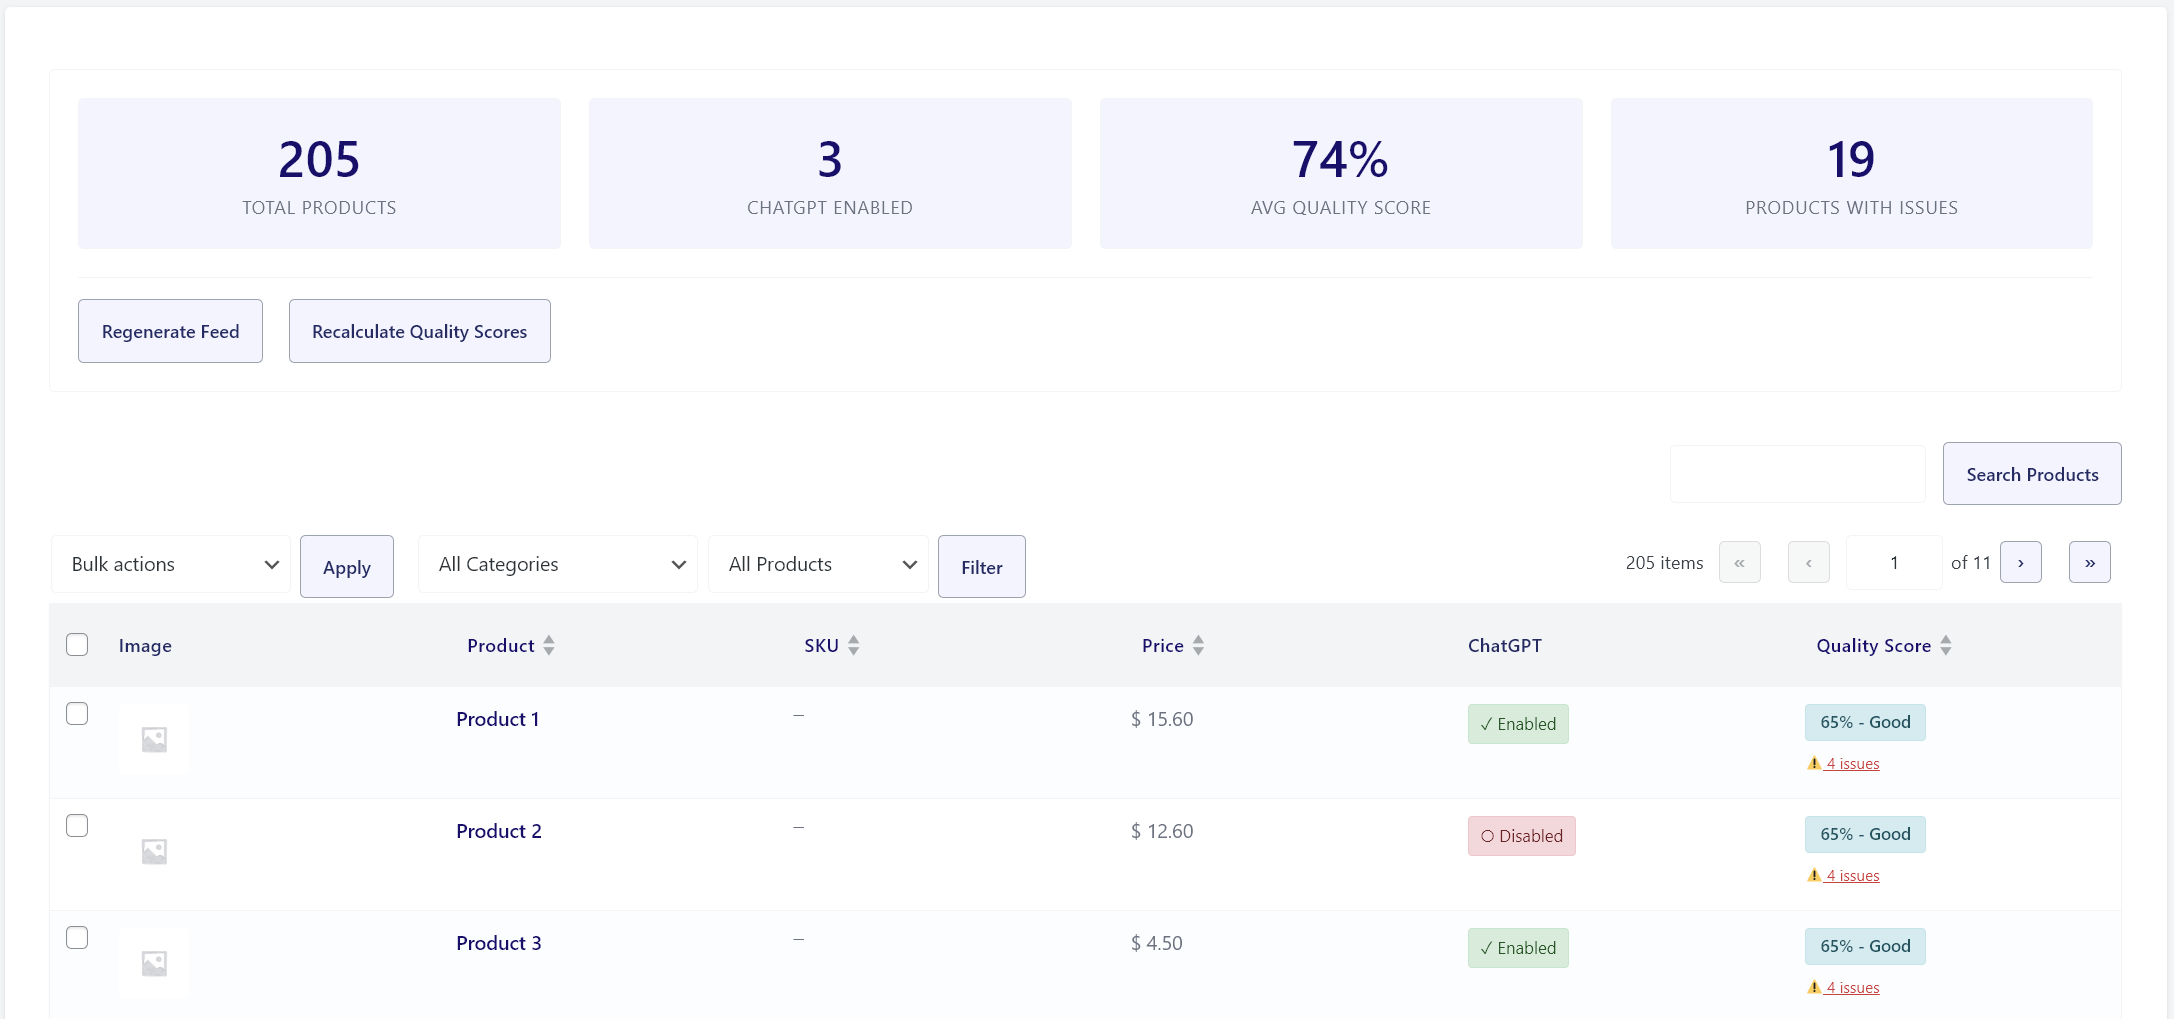
Task: Expand the All Categories dropdown
Action: (558, 565)
